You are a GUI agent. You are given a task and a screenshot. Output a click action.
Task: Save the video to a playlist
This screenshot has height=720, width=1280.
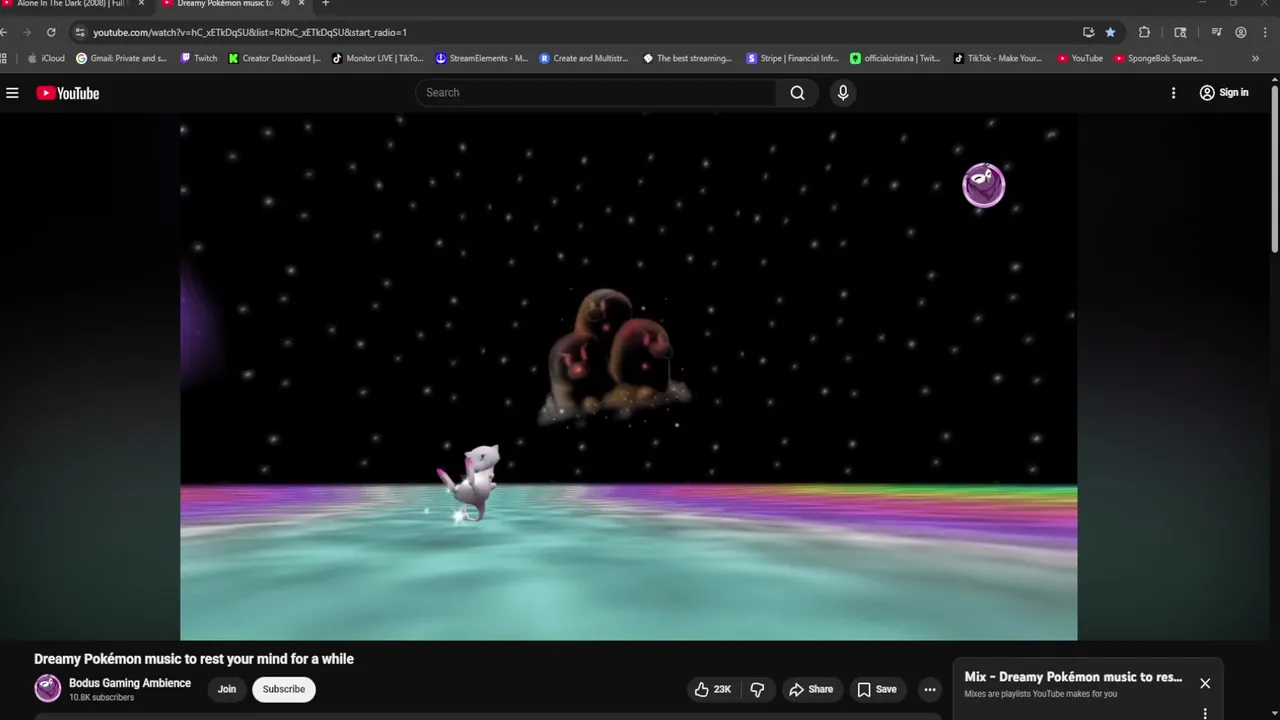(876, 689)
